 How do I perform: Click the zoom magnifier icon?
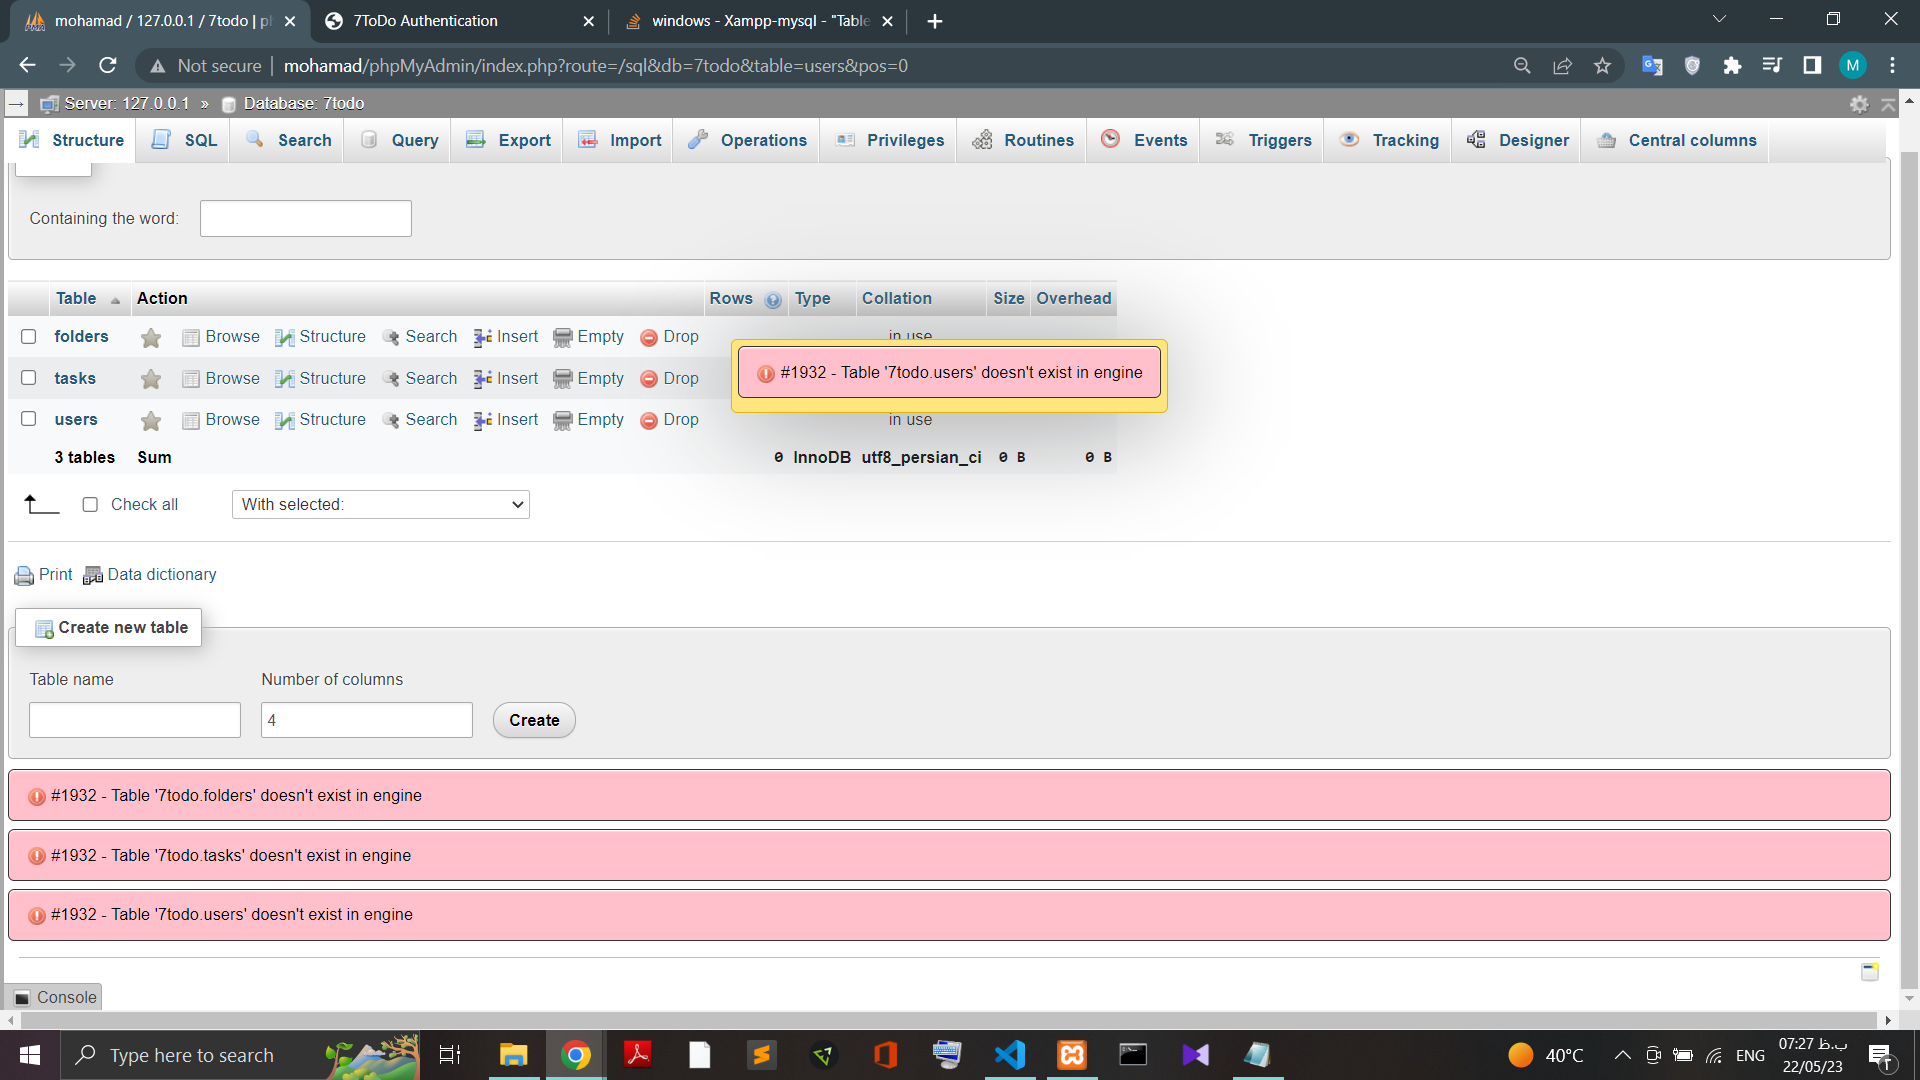1522,66
